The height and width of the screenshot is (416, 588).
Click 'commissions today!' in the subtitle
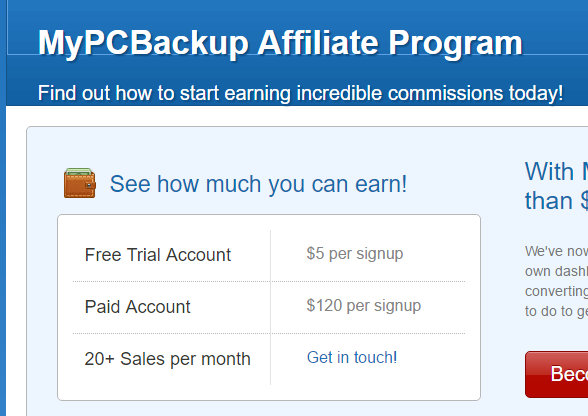point(476,93)
